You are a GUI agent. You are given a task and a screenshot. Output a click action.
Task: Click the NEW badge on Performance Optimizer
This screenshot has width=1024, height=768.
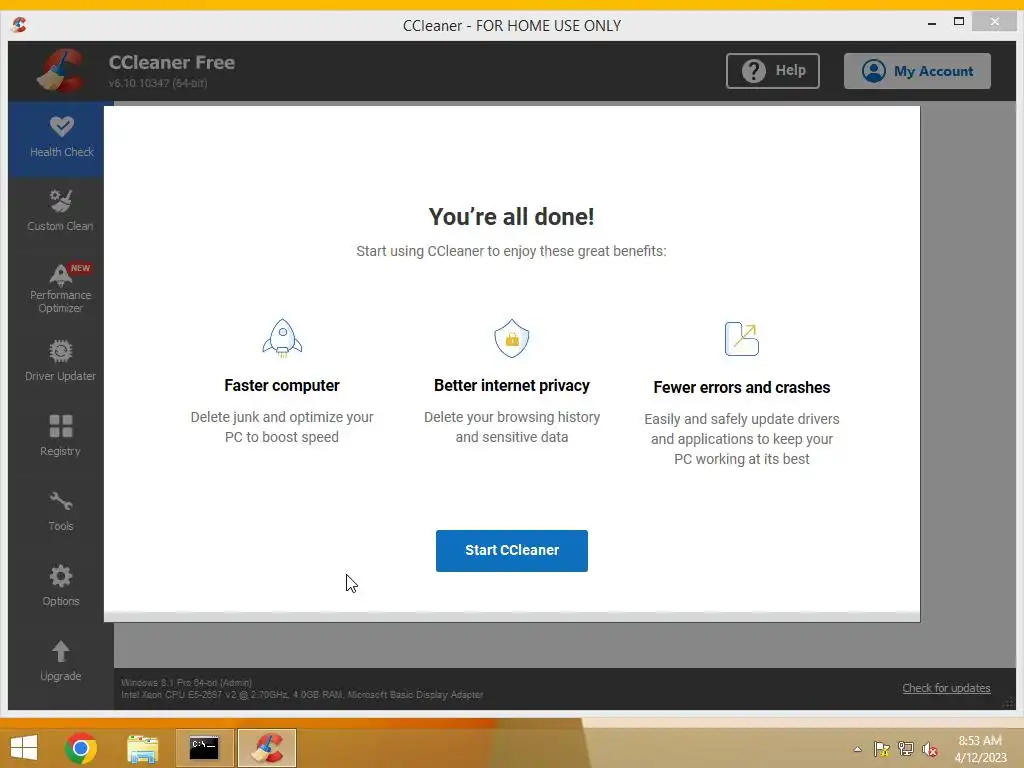[x=80, y=268]
